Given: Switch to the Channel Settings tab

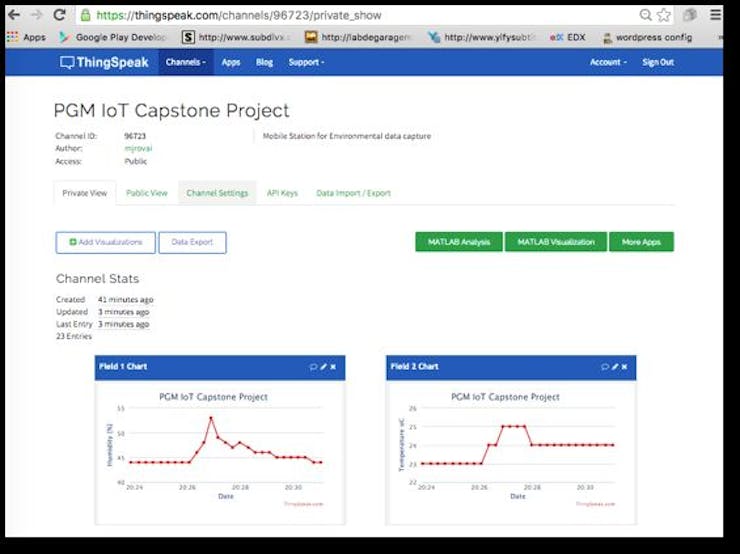Looking at the screenshot, I should pos(217,193).
